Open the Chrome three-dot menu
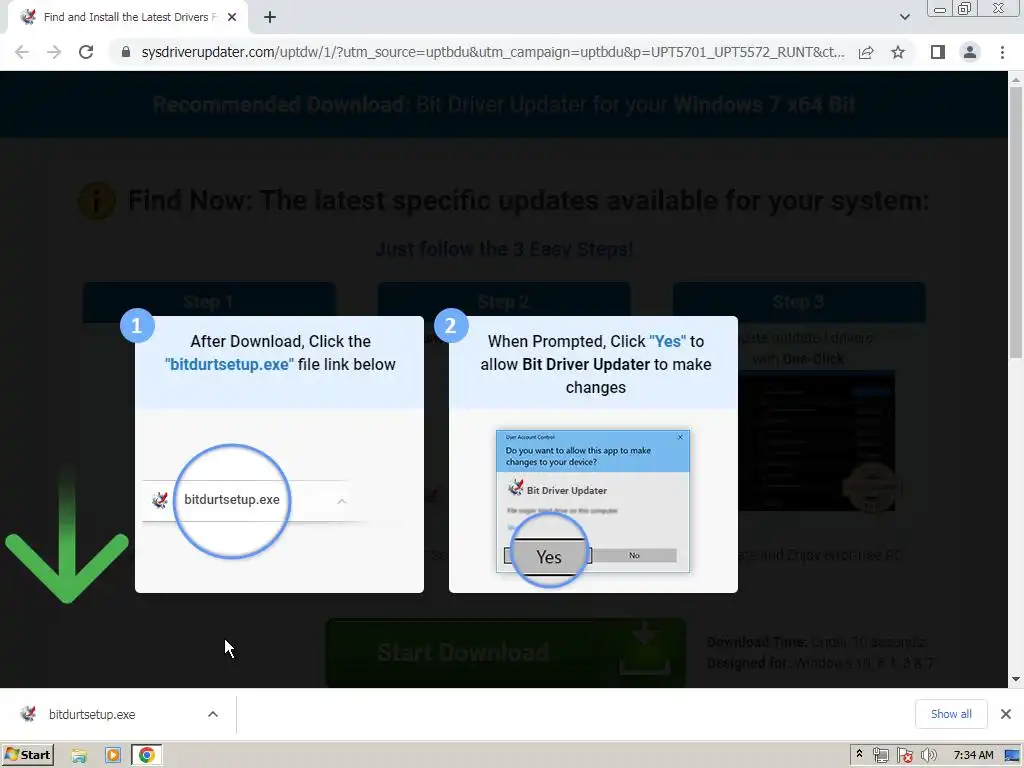The width and height of the screenshot is (1024, 768). pyautogui.click(x=1002, y=52)
